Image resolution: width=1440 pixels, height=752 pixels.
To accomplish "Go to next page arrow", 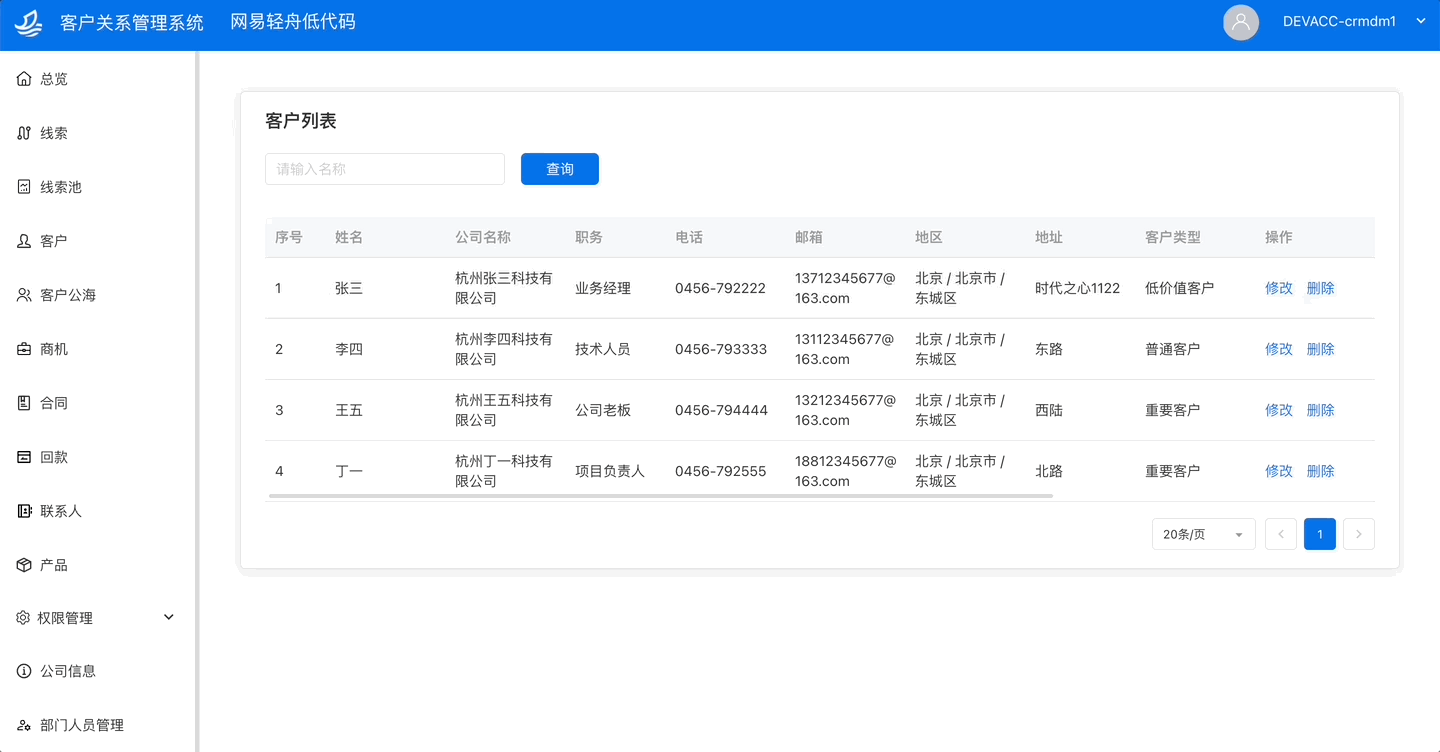I will point(1359,534).
